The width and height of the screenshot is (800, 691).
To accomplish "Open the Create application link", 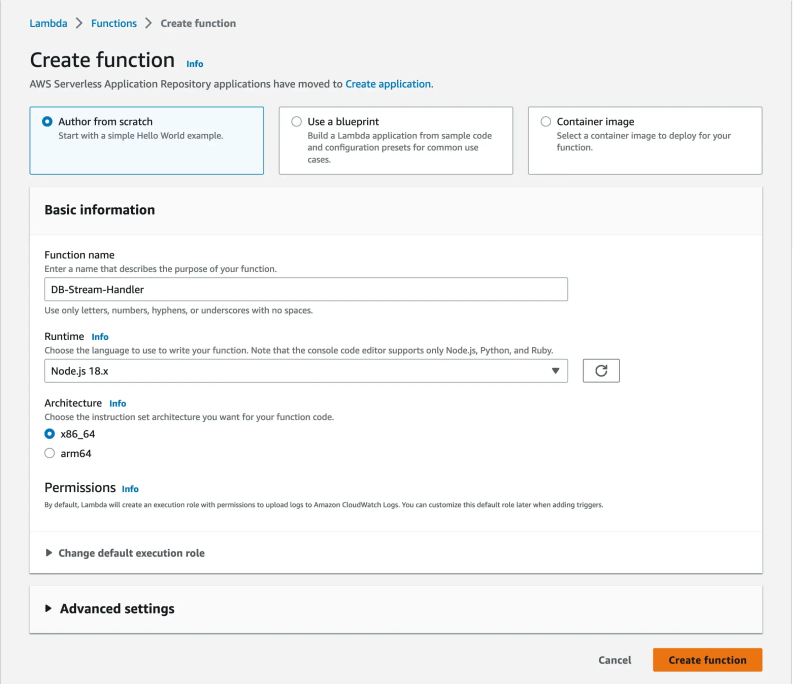I will (x=388, y=84).
